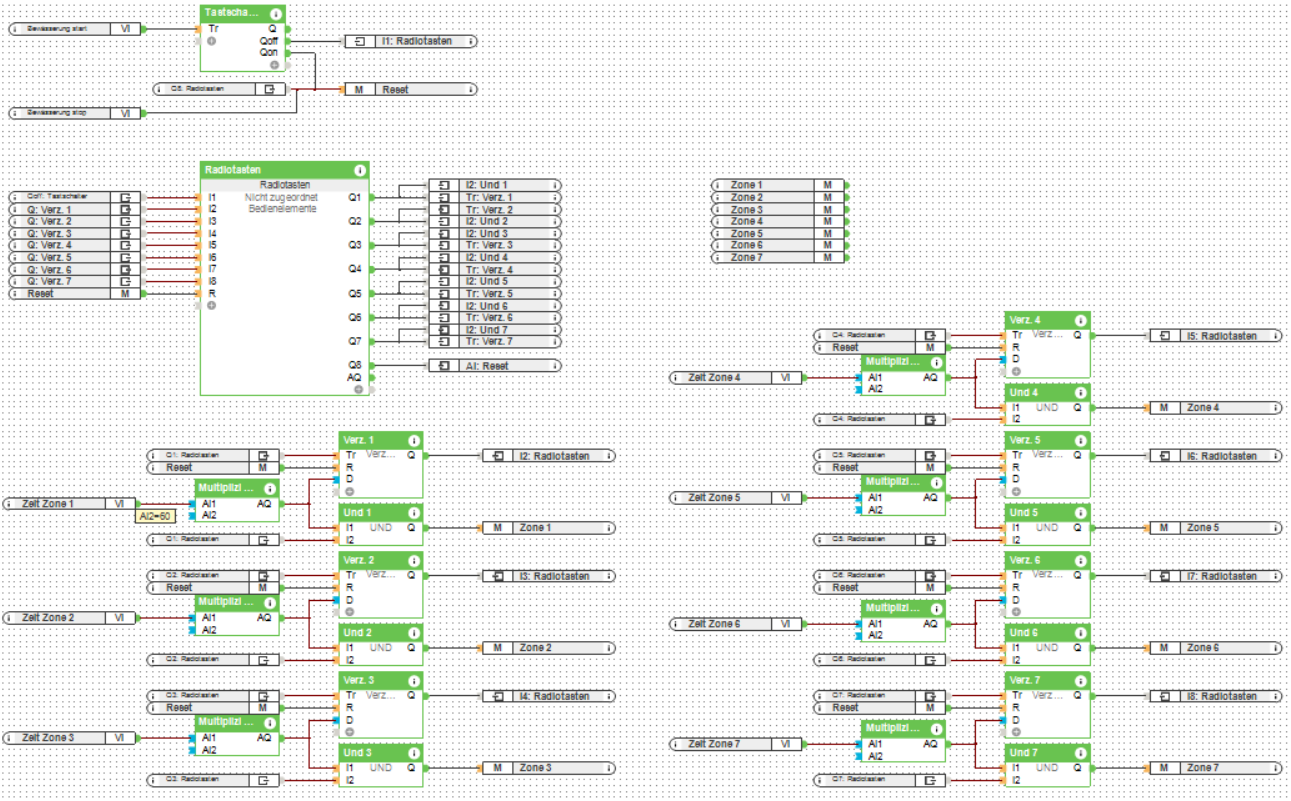Click the arrow icon of the Tr: Verz. 6 connector

444,318
